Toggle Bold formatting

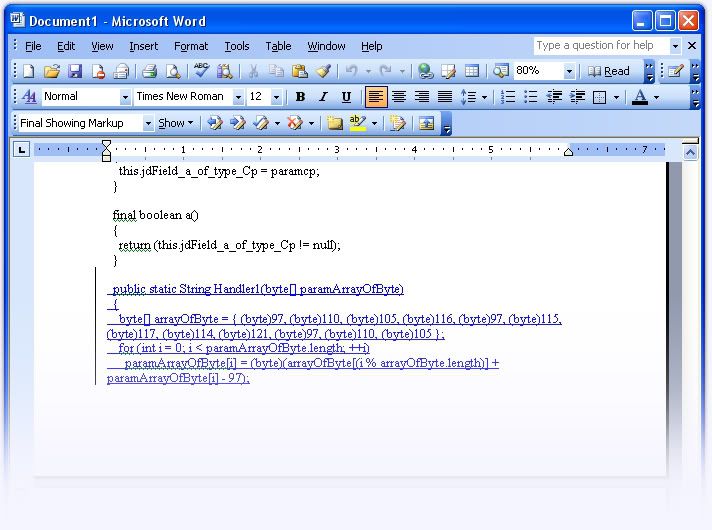(300, 97)
